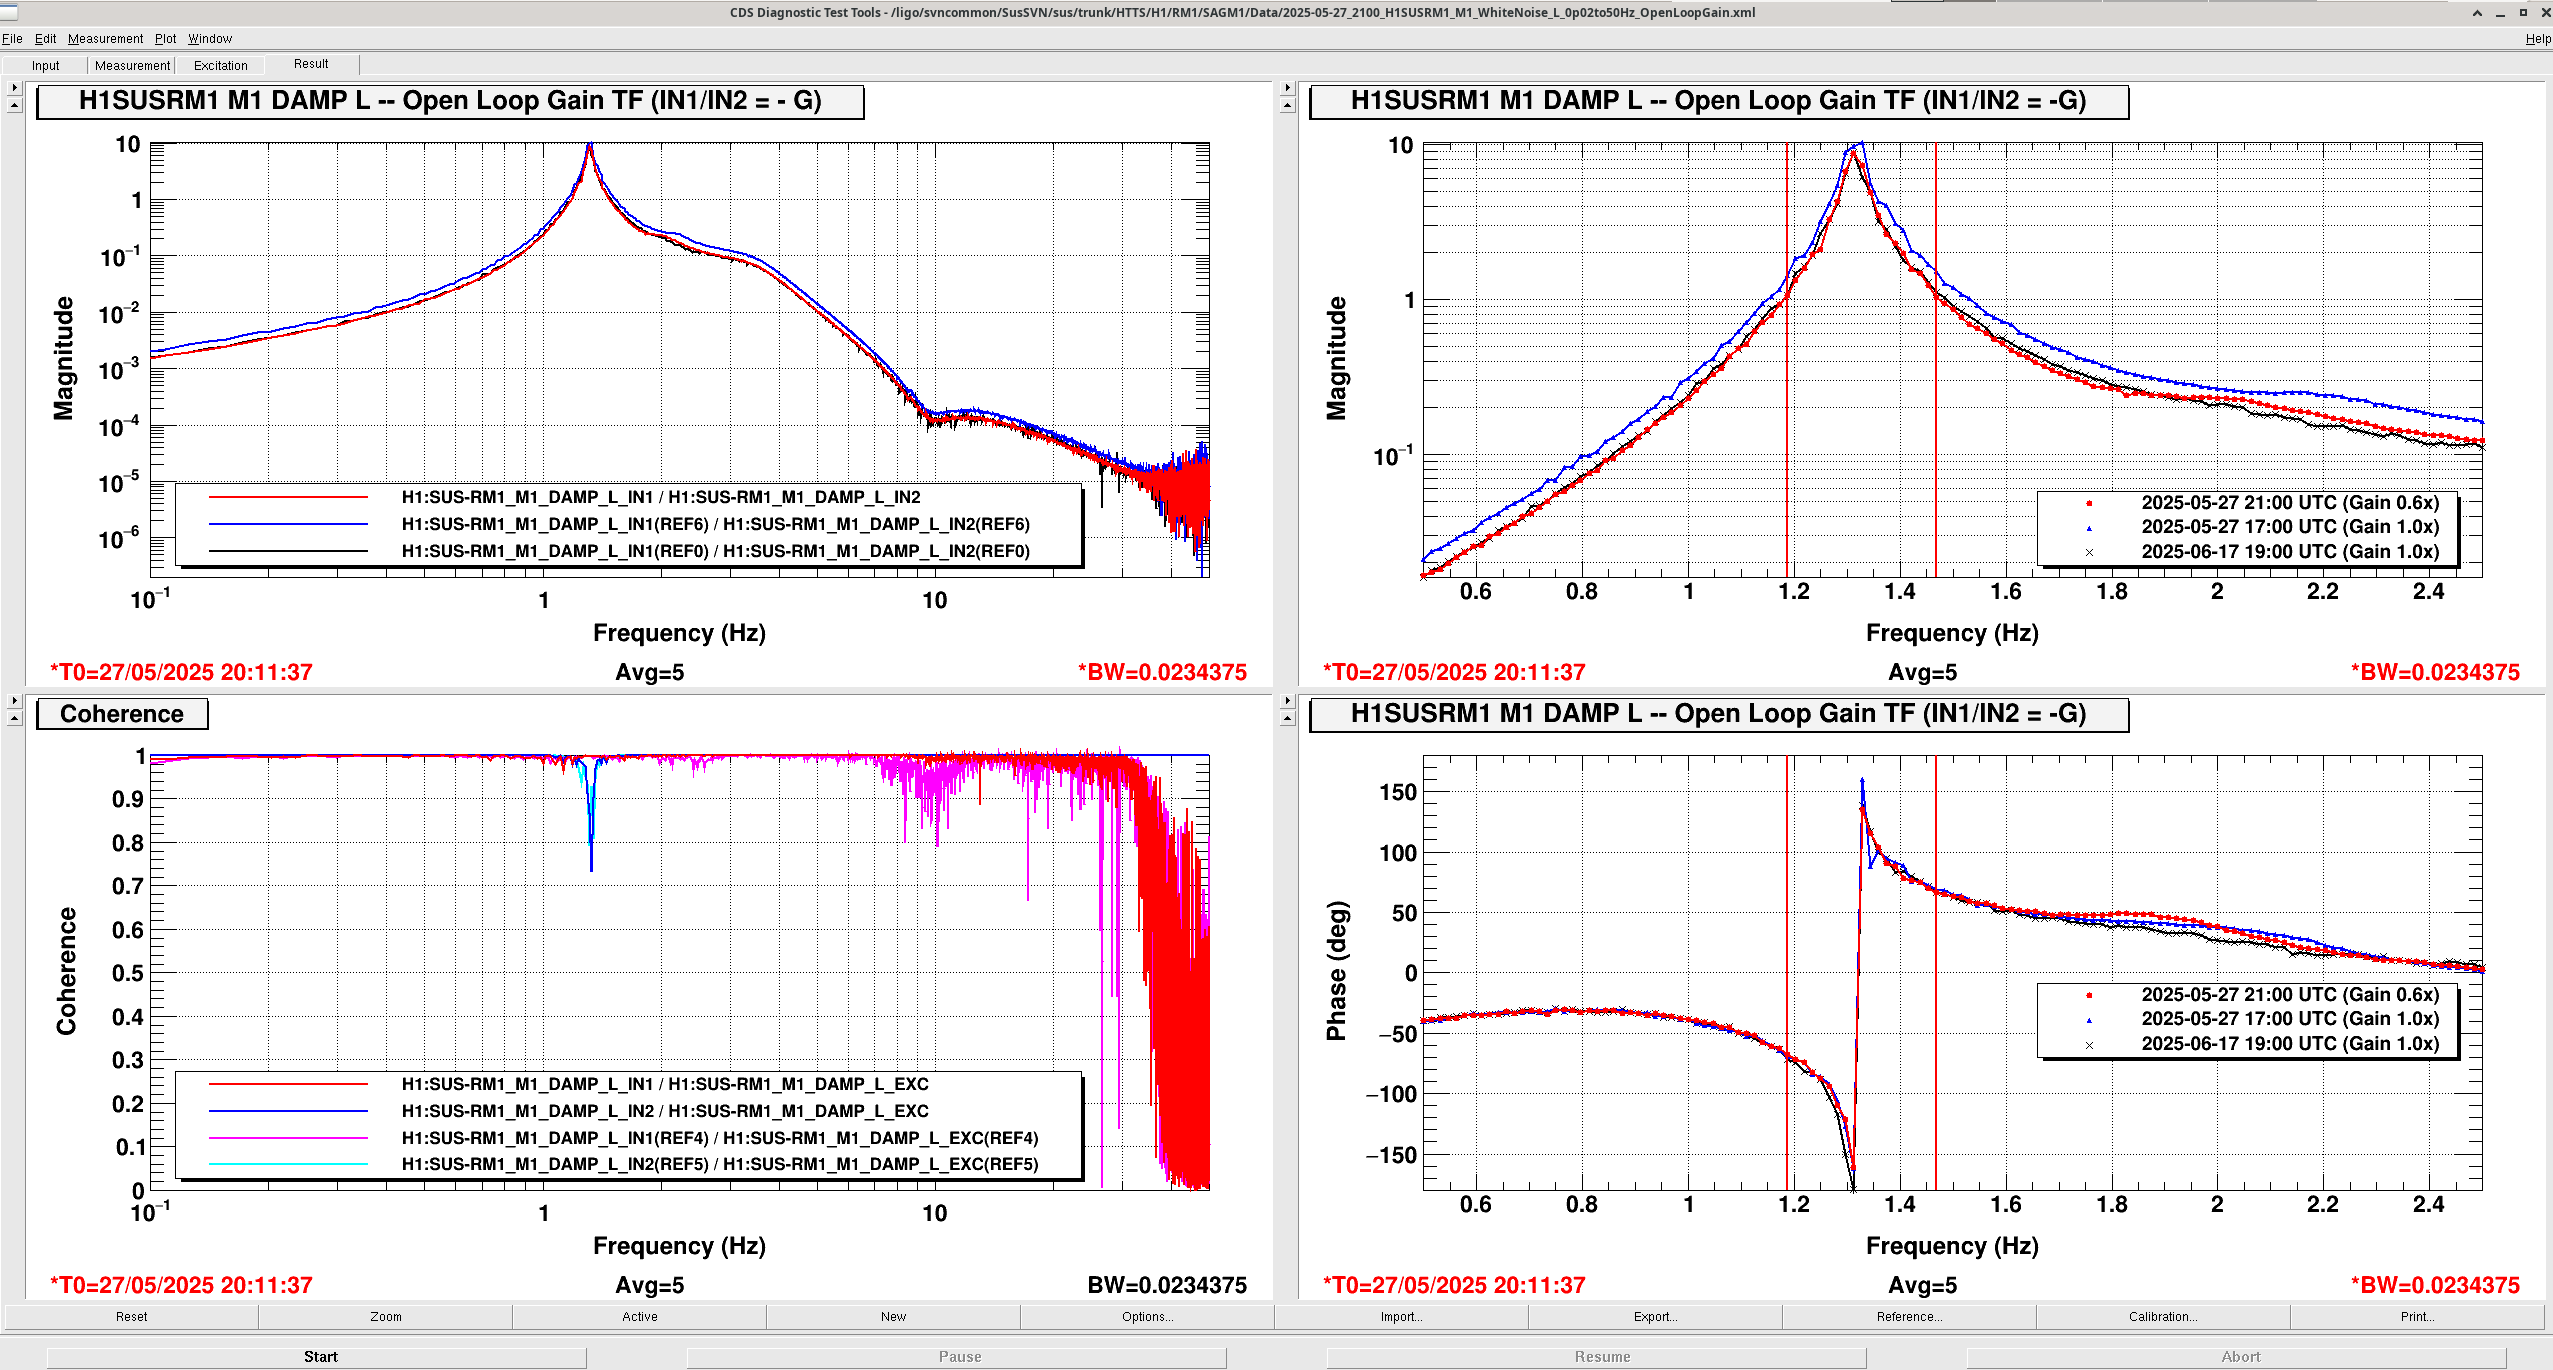Click the New button
2553x1370 pixels.
click(x=893, y=1316)
